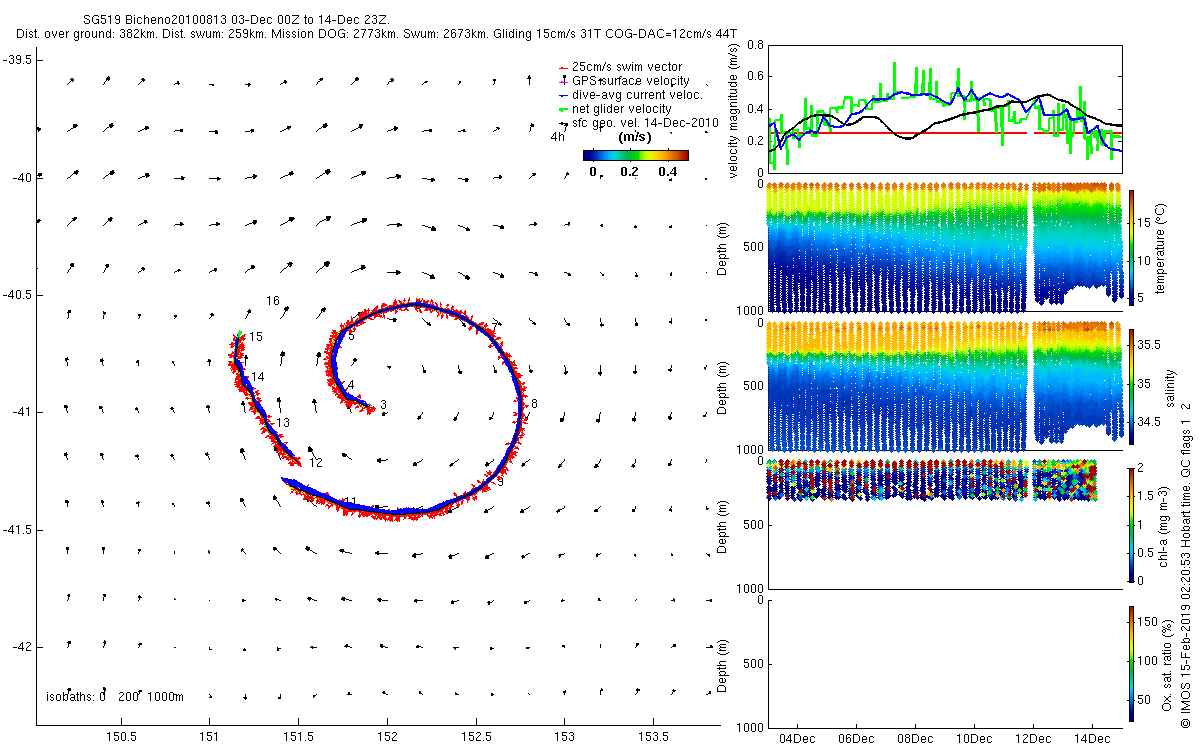The image size is (1200, 750).
Task: Click the '0.8' tick on velocity magnitude axis
Action: 755,45
